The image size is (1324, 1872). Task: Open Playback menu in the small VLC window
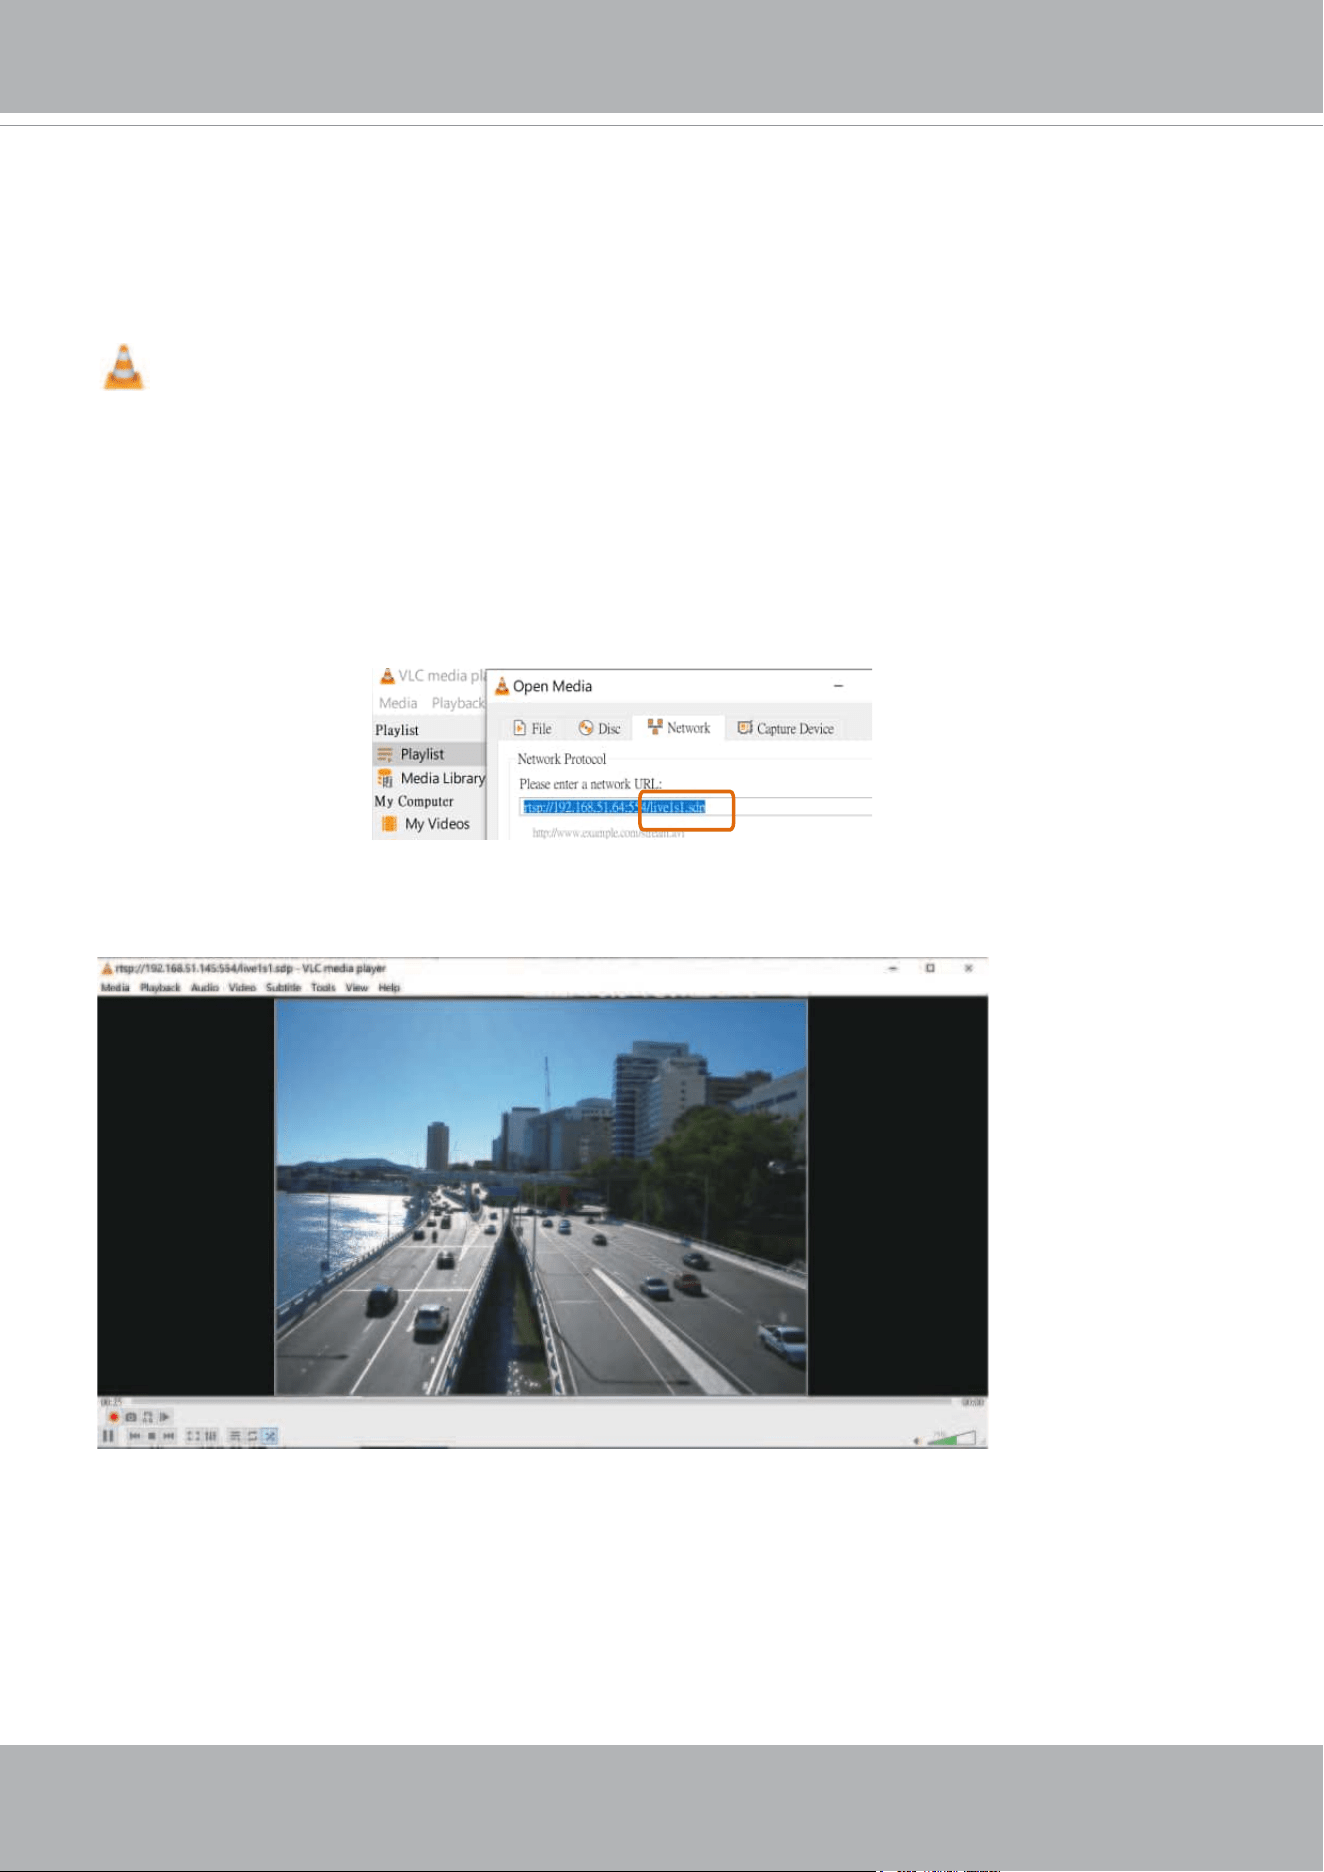[458, 703]
